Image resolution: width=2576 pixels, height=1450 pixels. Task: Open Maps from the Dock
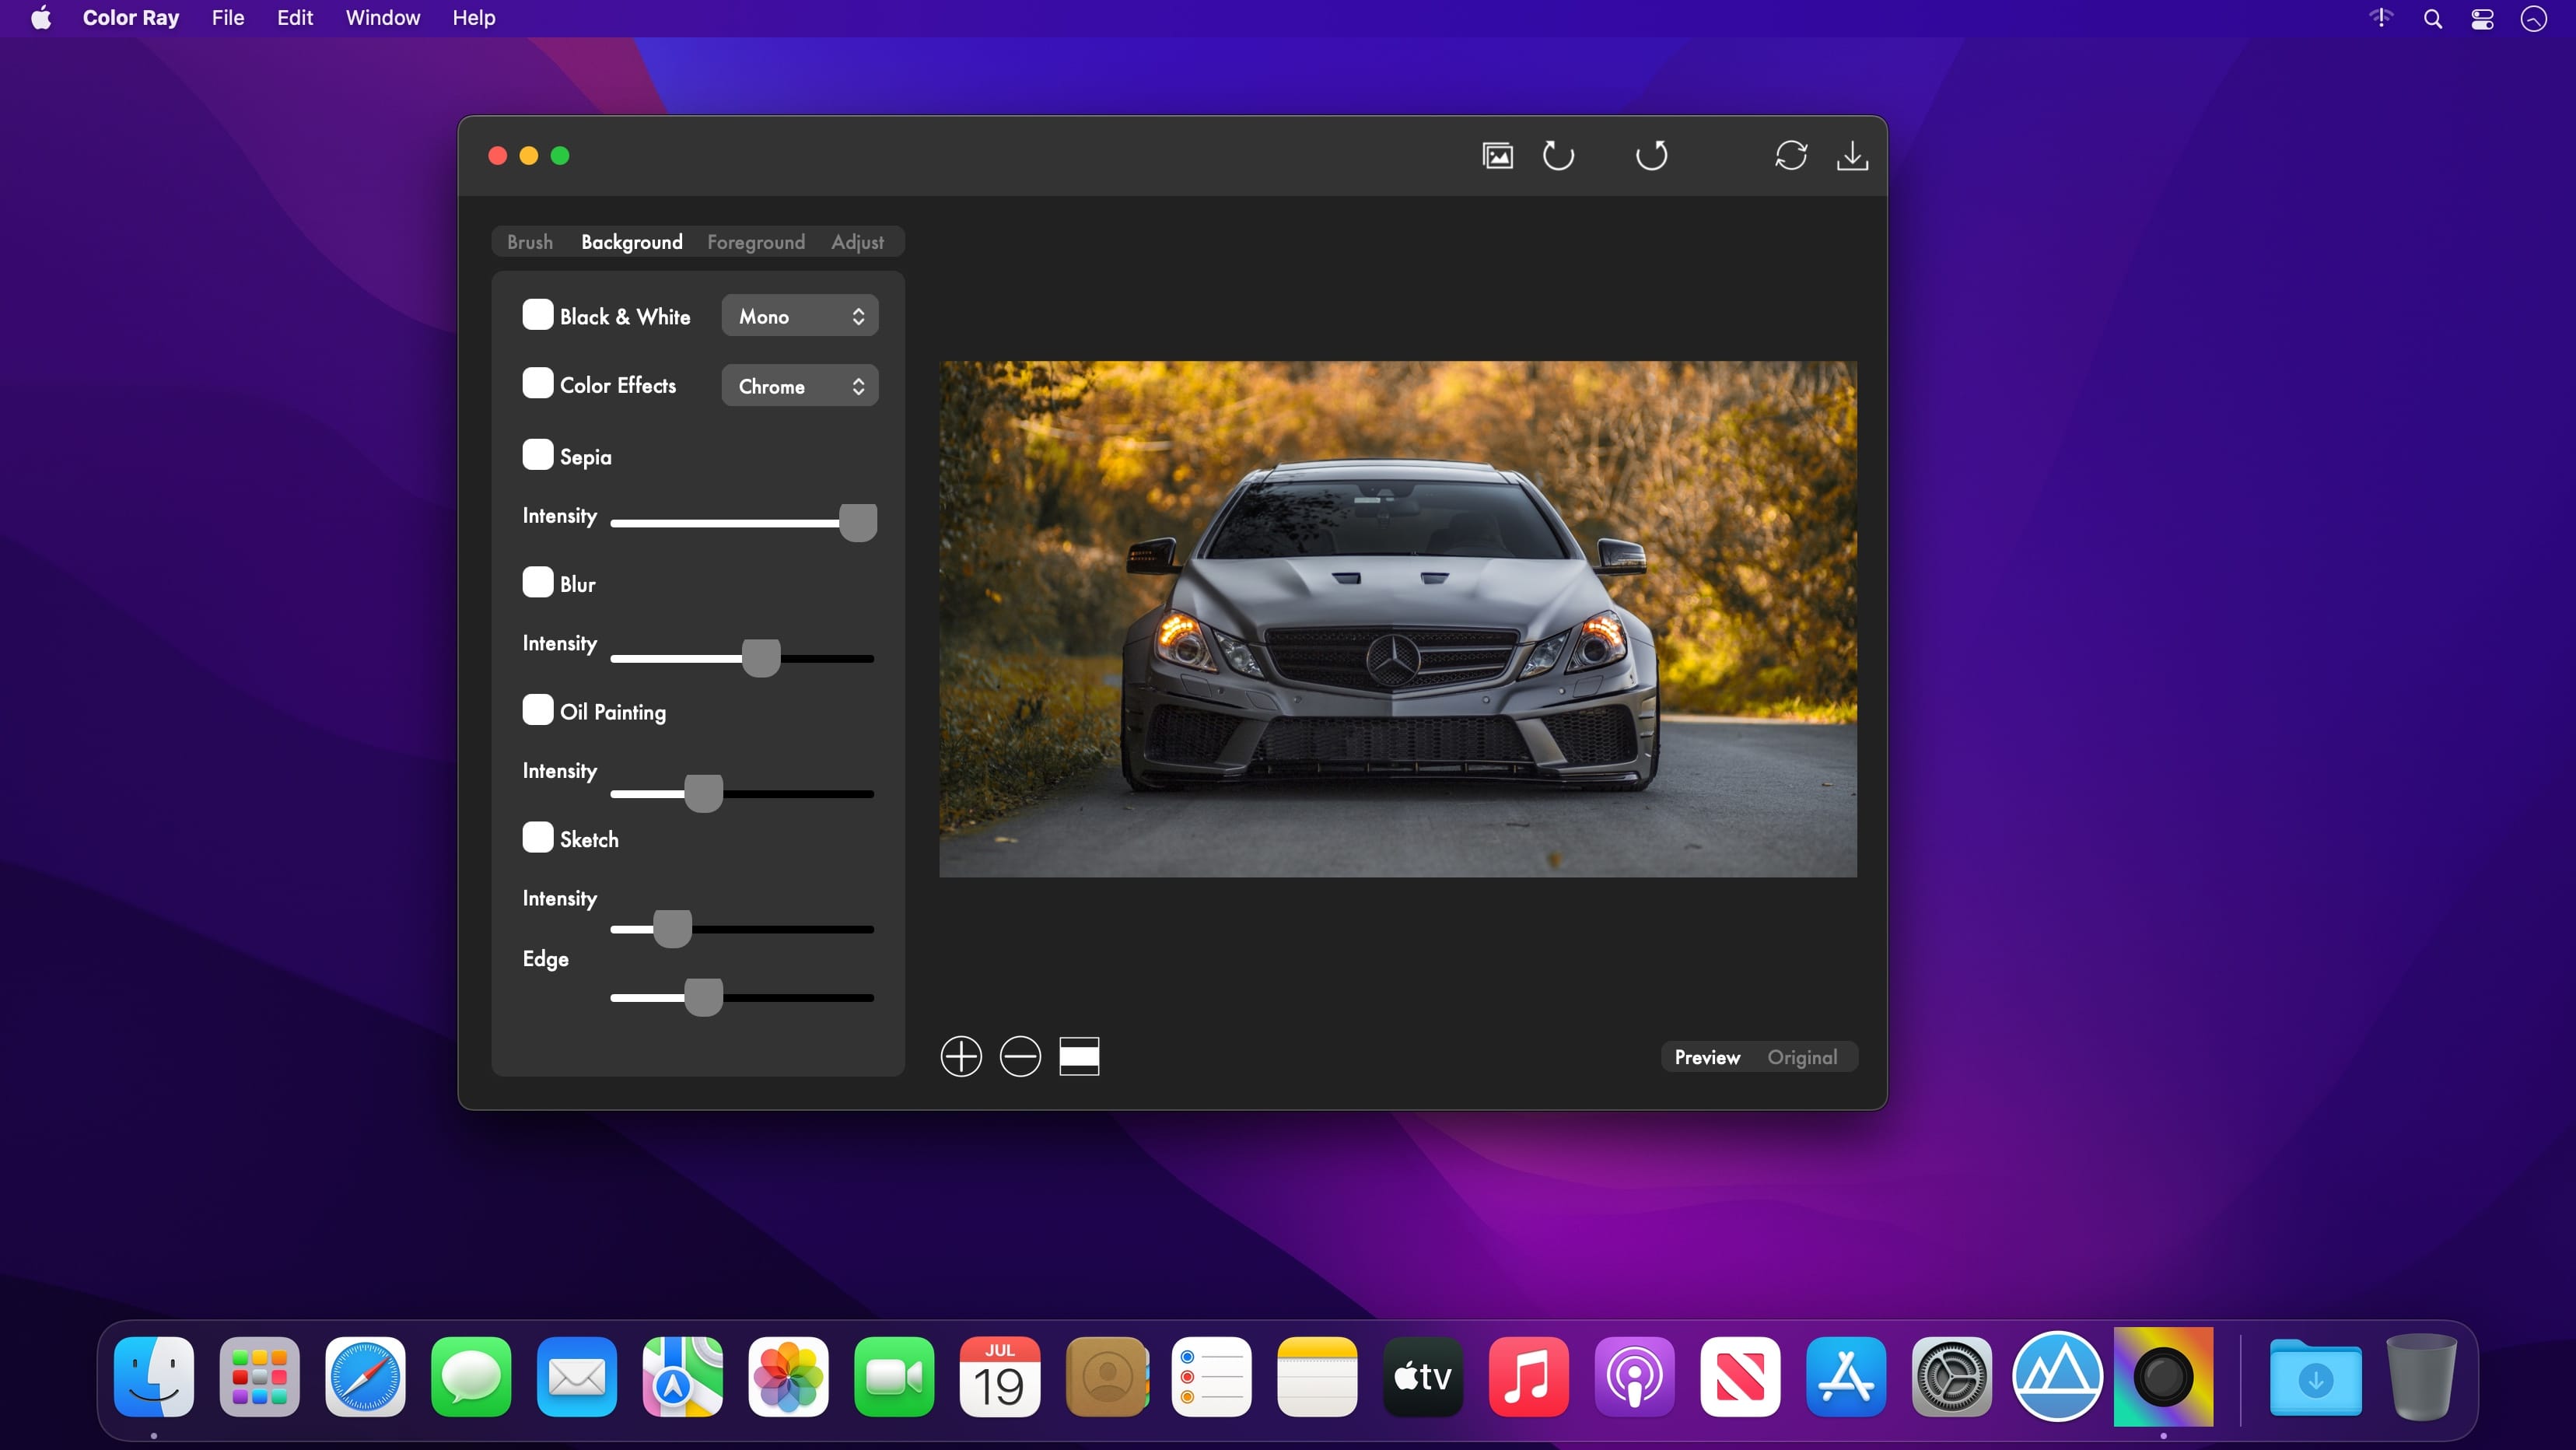coord(683,1376)
